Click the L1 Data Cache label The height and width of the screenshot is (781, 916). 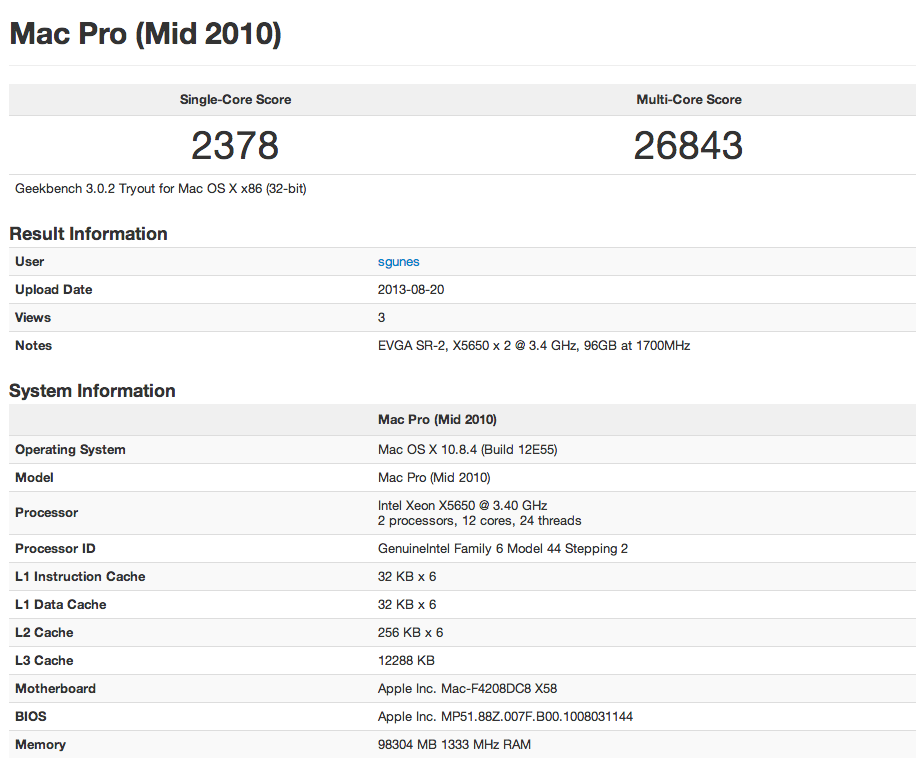pos(61,605)
